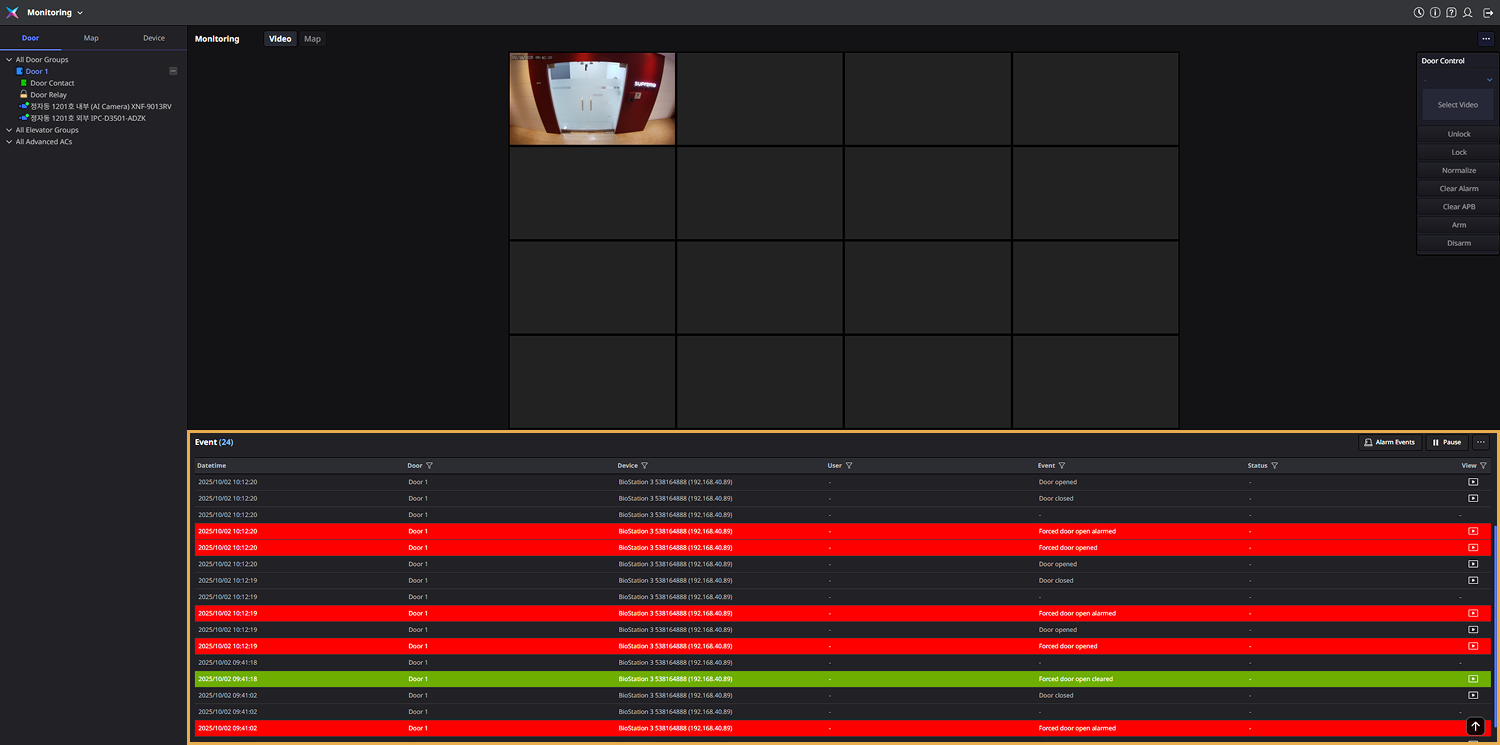Select the live camera feed thumbnail

click(x=592, y=99)
